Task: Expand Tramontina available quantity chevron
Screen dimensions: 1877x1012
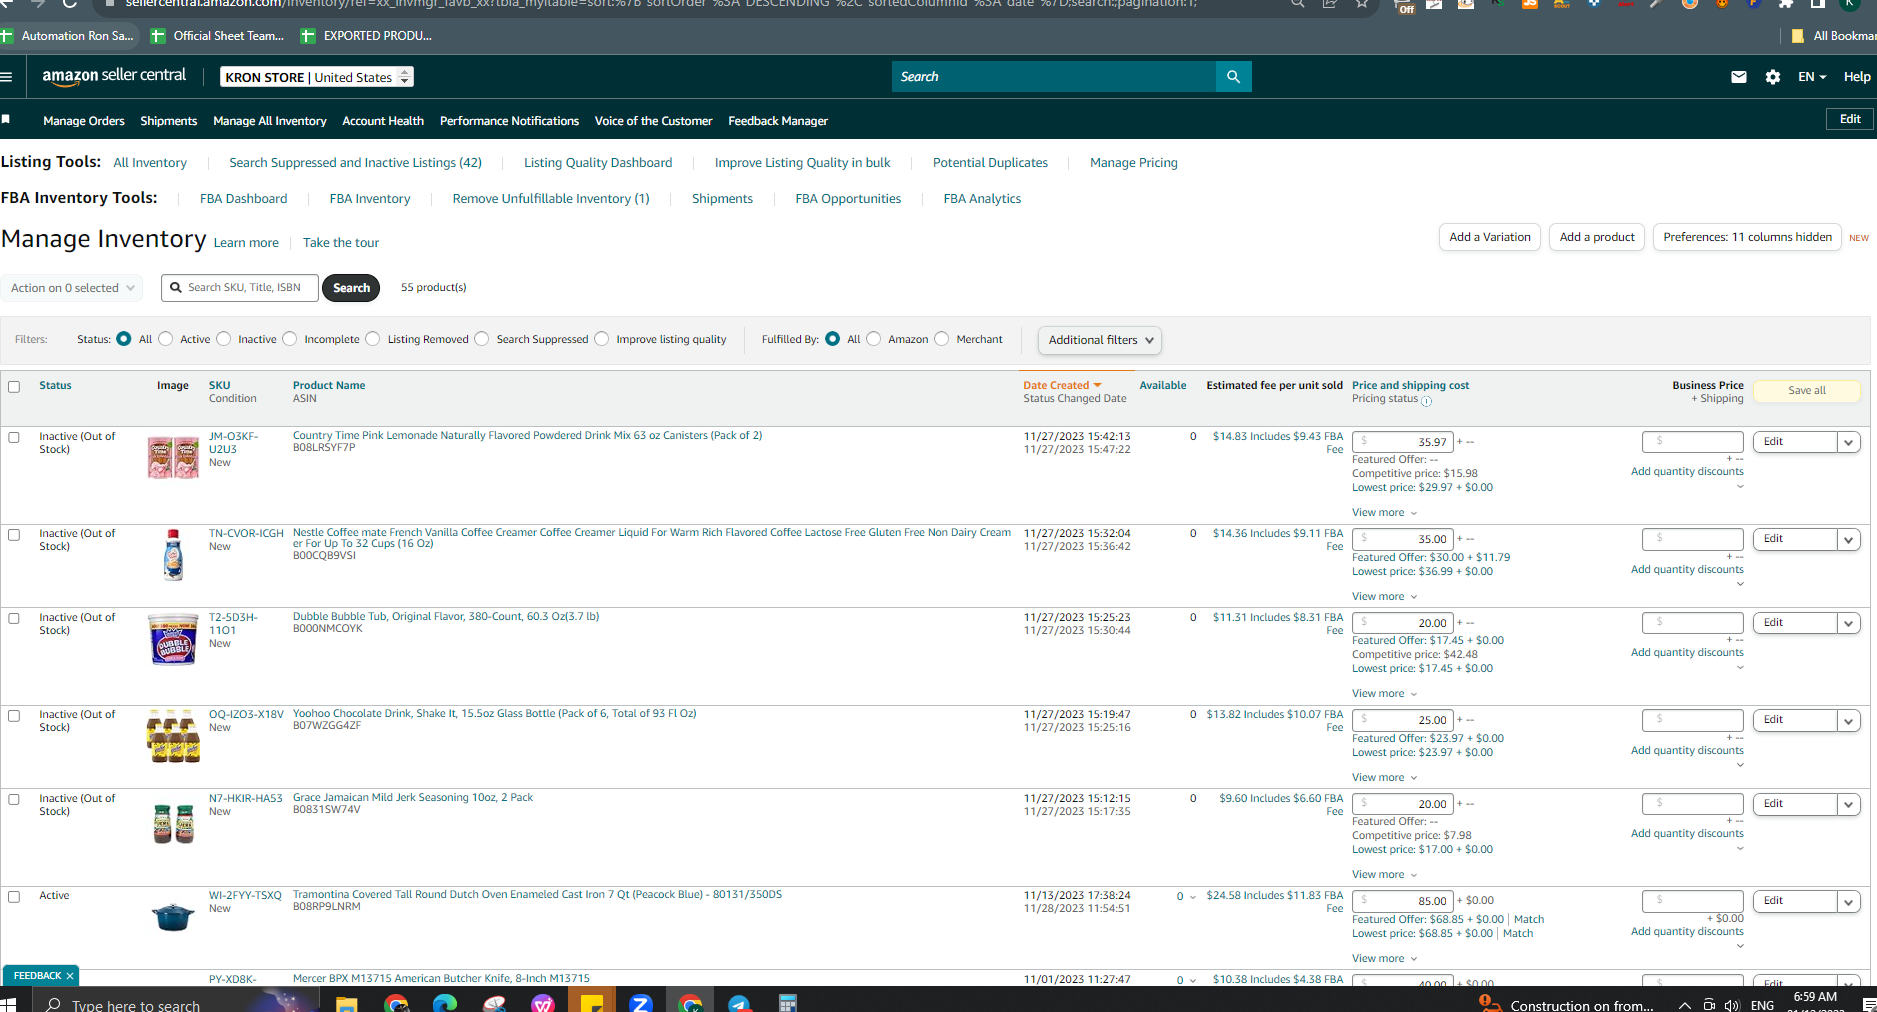Action: [1192, 897]
